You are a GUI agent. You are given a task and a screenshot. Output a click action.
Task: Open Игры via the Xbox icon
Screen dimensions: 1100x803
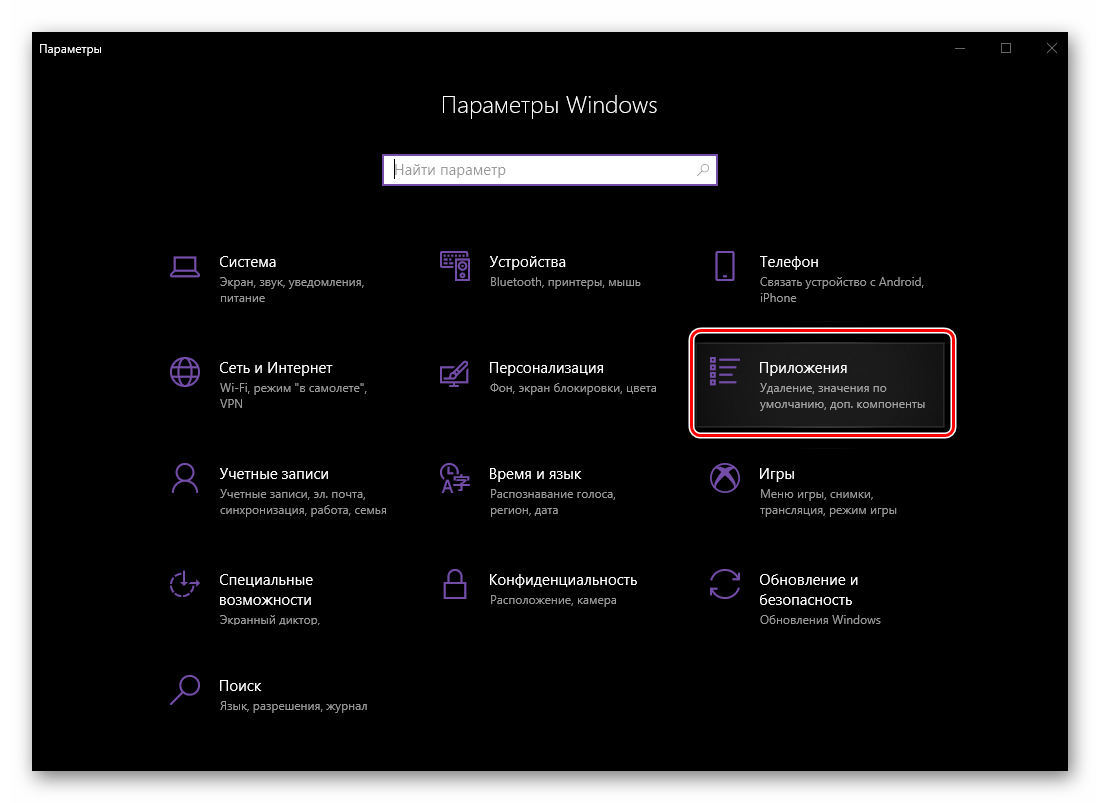pos(725,478)
